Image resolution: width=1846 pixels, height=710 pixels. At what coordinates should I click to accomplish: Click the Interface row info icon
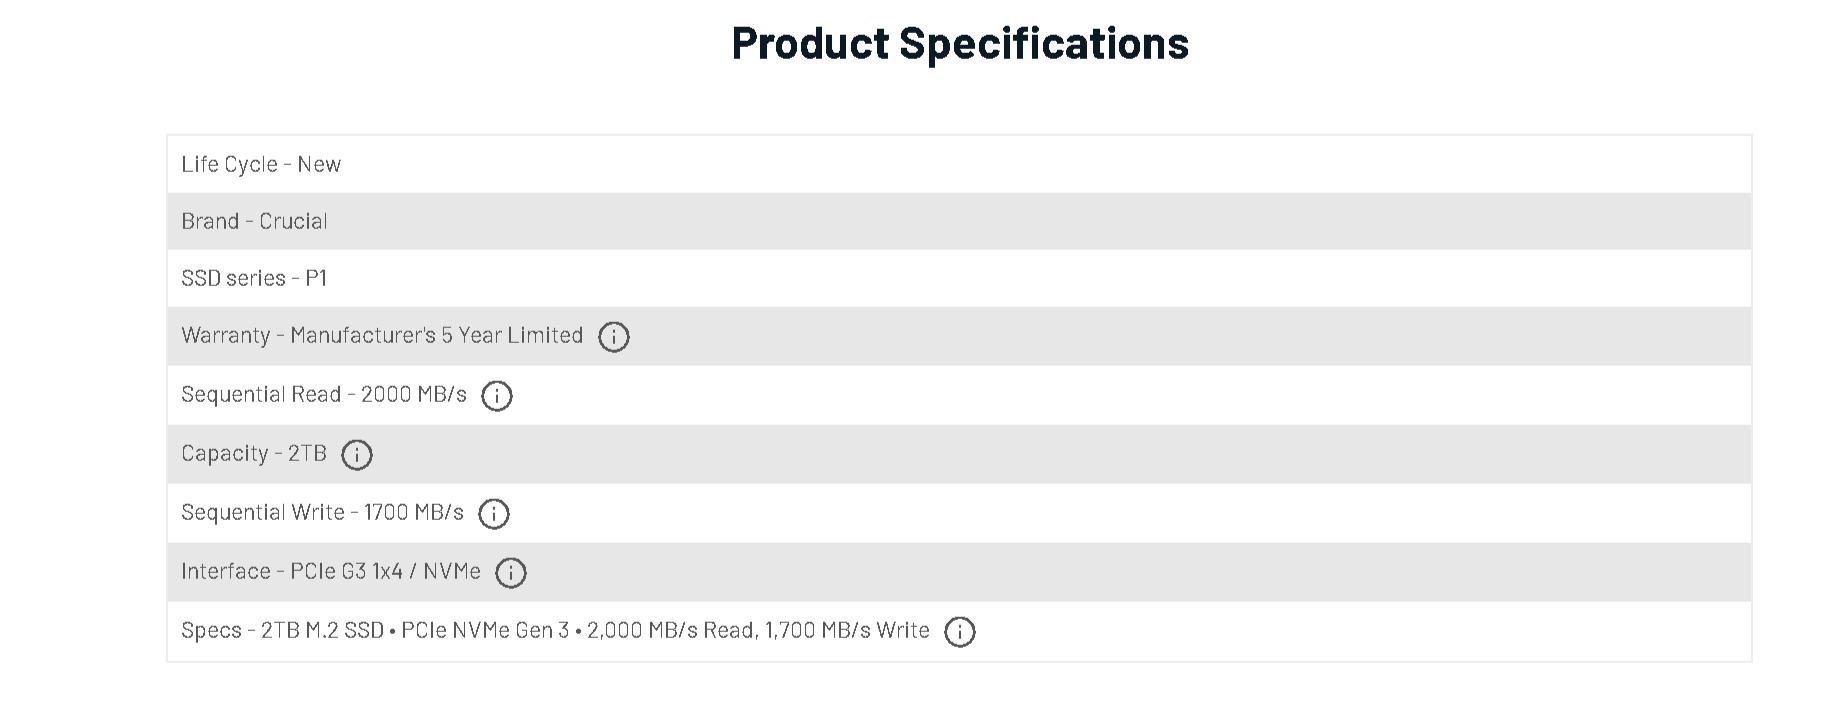coord(511,573)
